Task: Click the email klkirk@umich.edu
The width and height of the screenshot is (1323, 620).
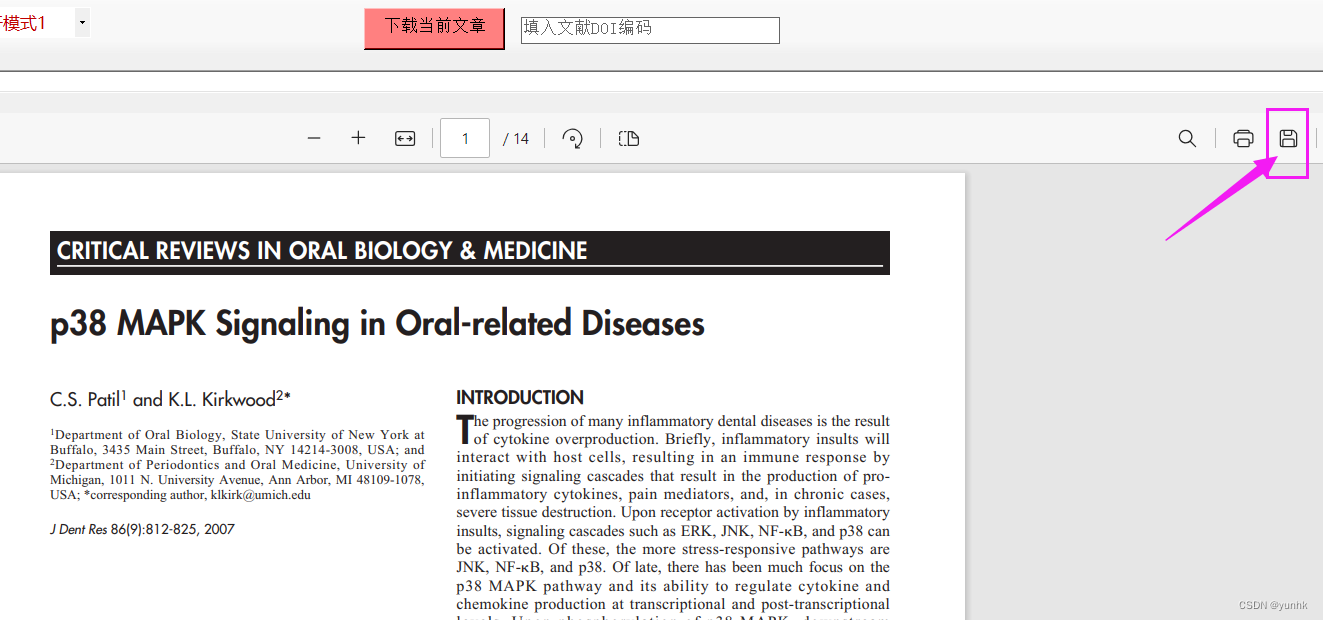Action: [260, 494]
